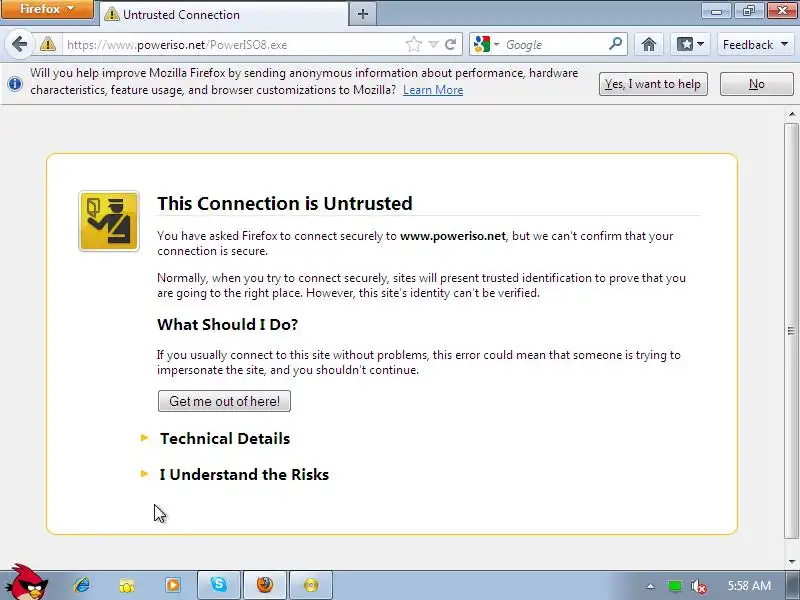Expand I Understand the Risks section

tap(244, 474)
